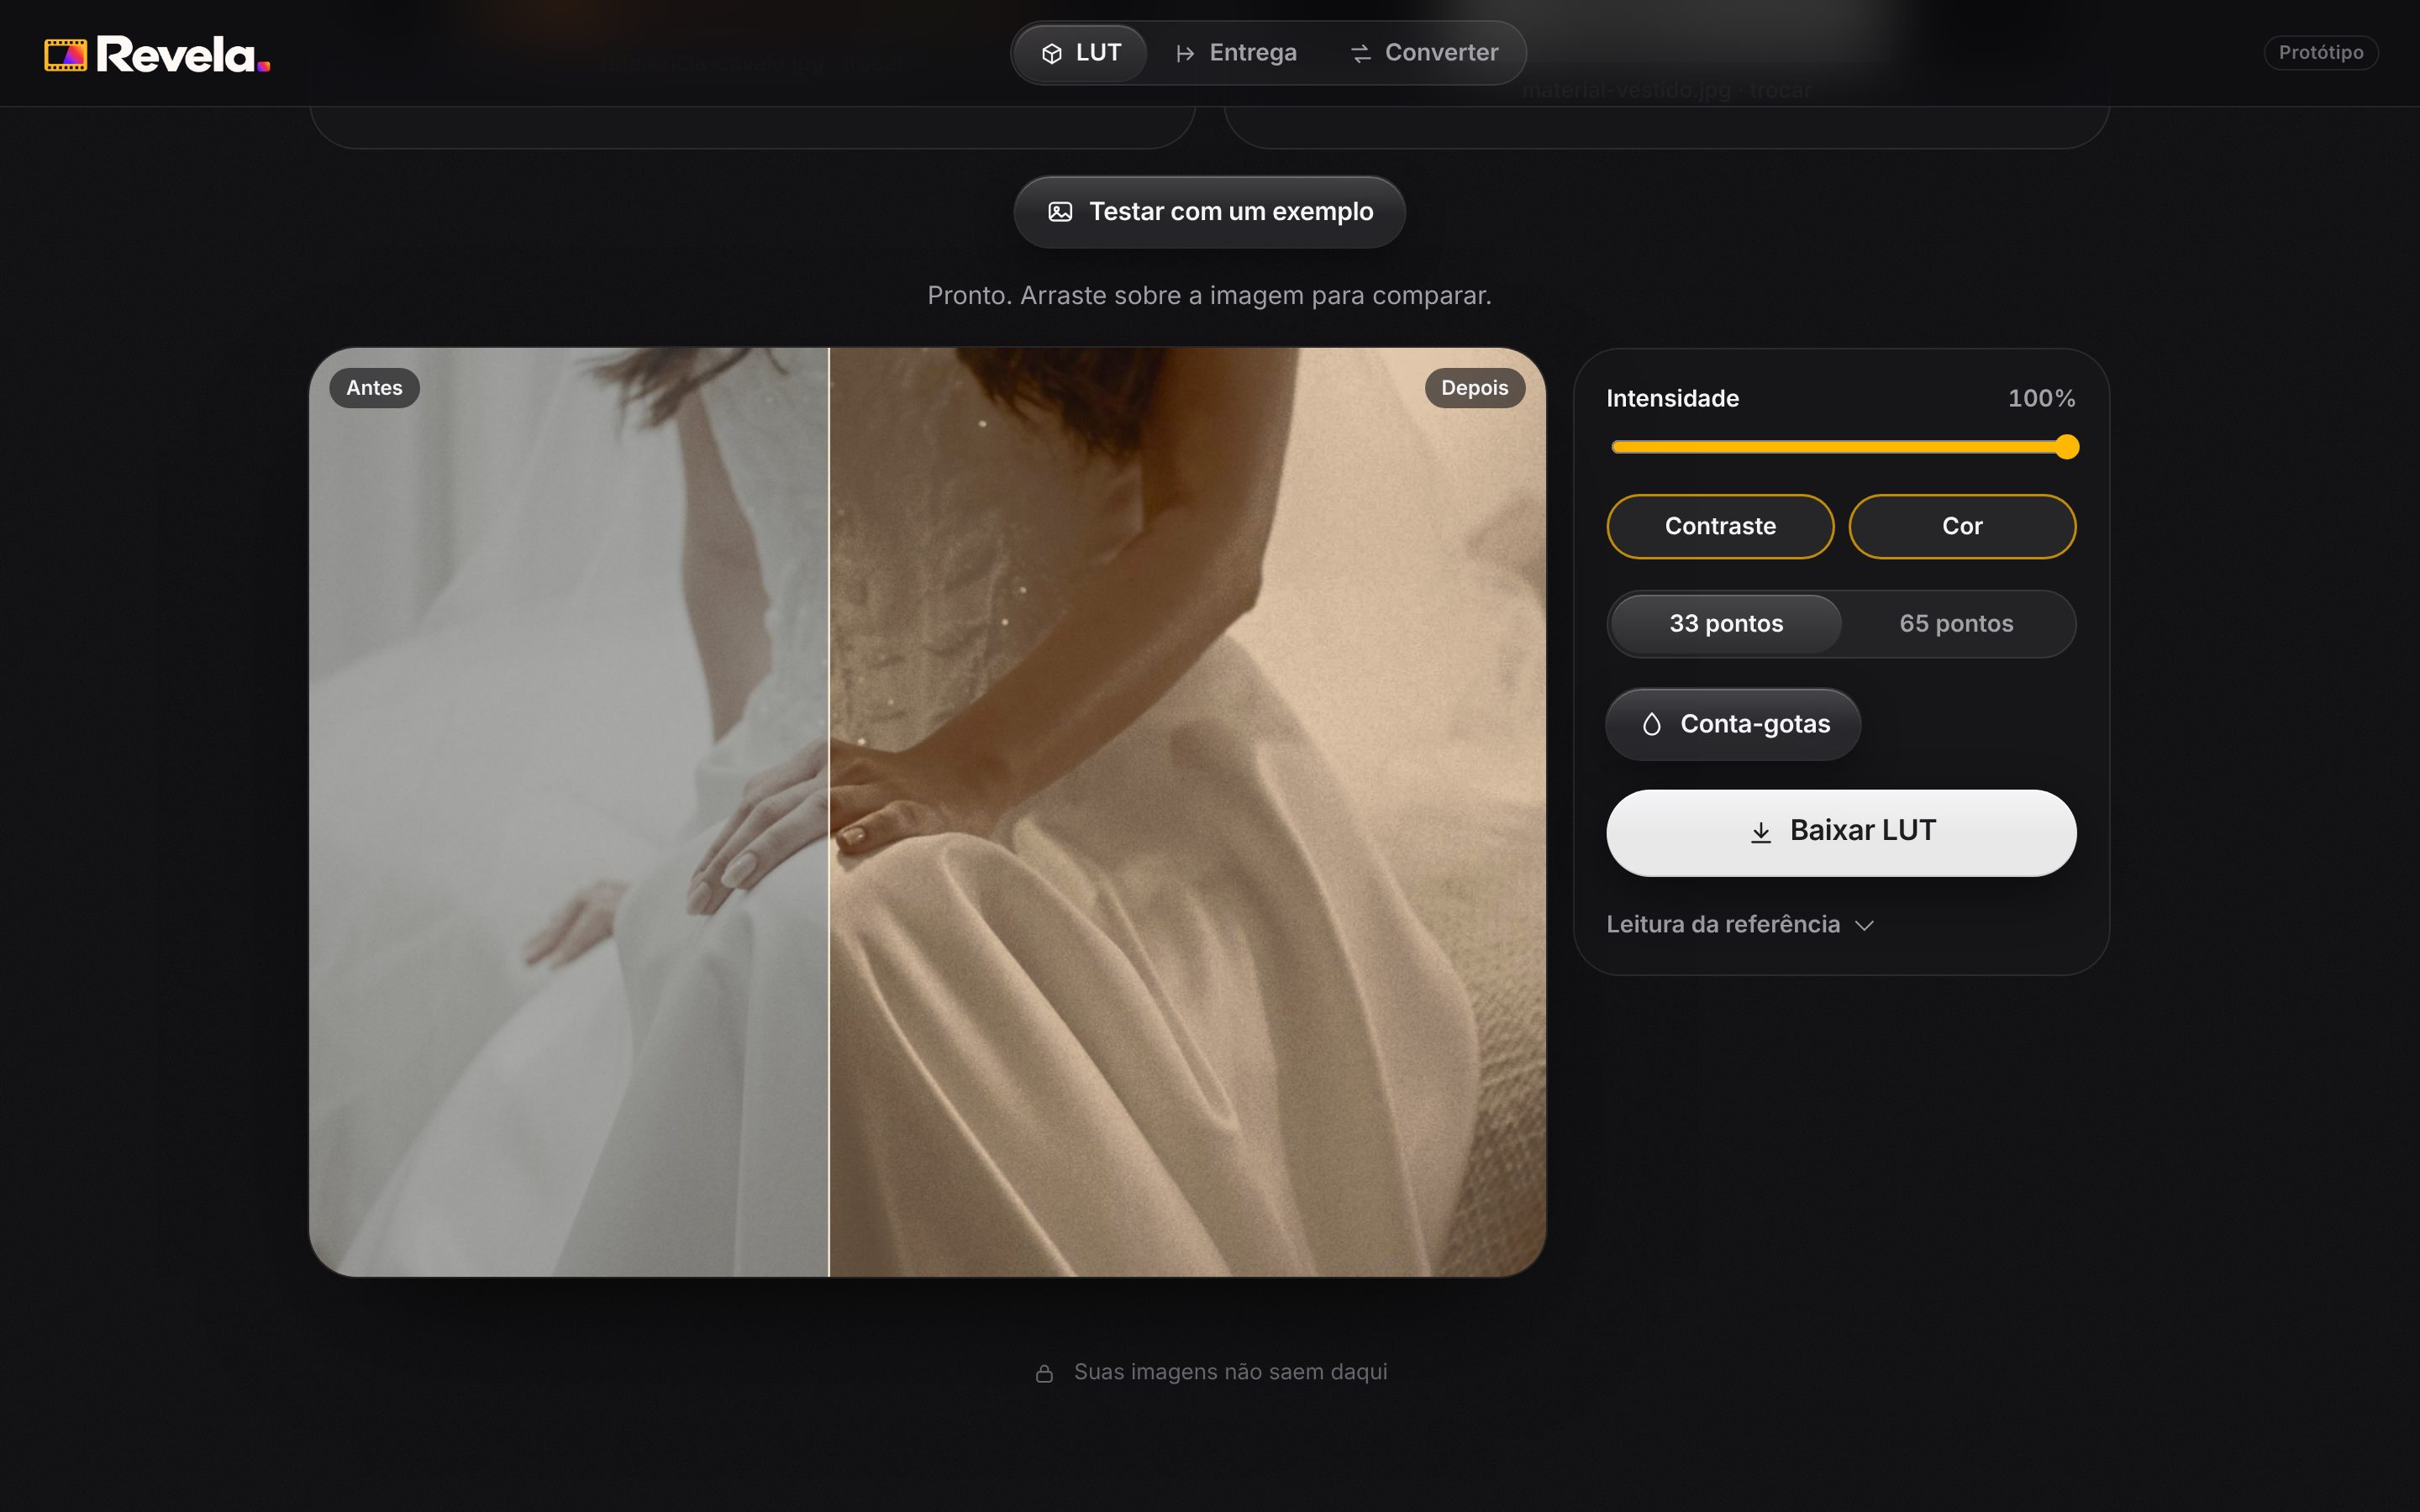The height and width of the screenshot is (1512, 2420).
Task: Click the 100% intensity value
Action: coord(2041,398)
